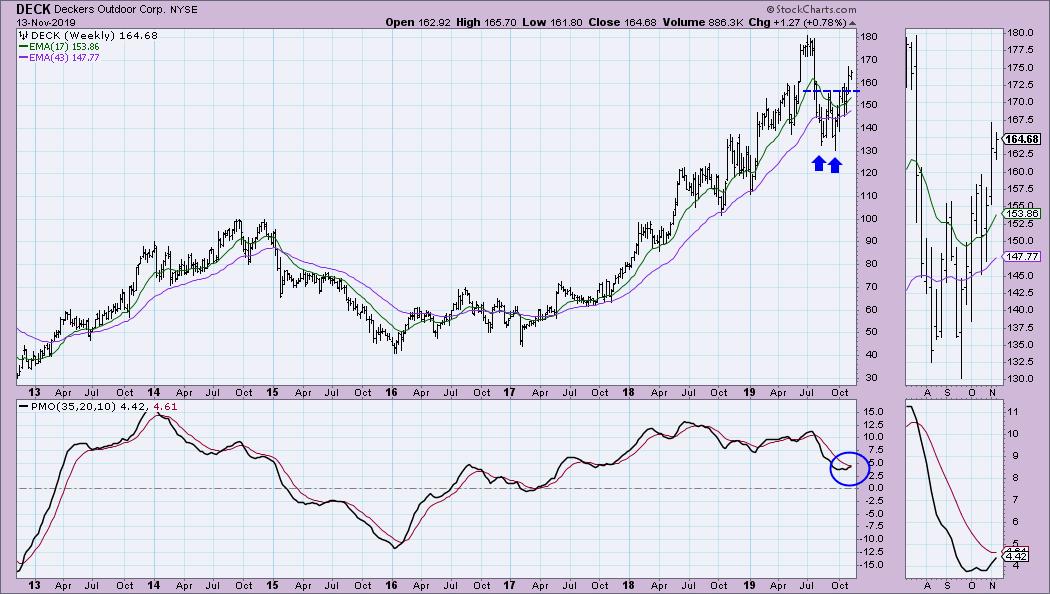Viewport: 1050px width, 594px height.
Task: Click the PMO(35,20,10) indicator label
Action: 72,406
